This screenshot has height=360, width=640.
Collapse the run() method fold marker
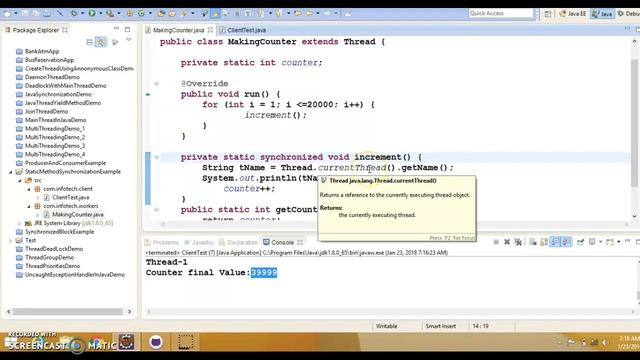click(x=156, y=84)
